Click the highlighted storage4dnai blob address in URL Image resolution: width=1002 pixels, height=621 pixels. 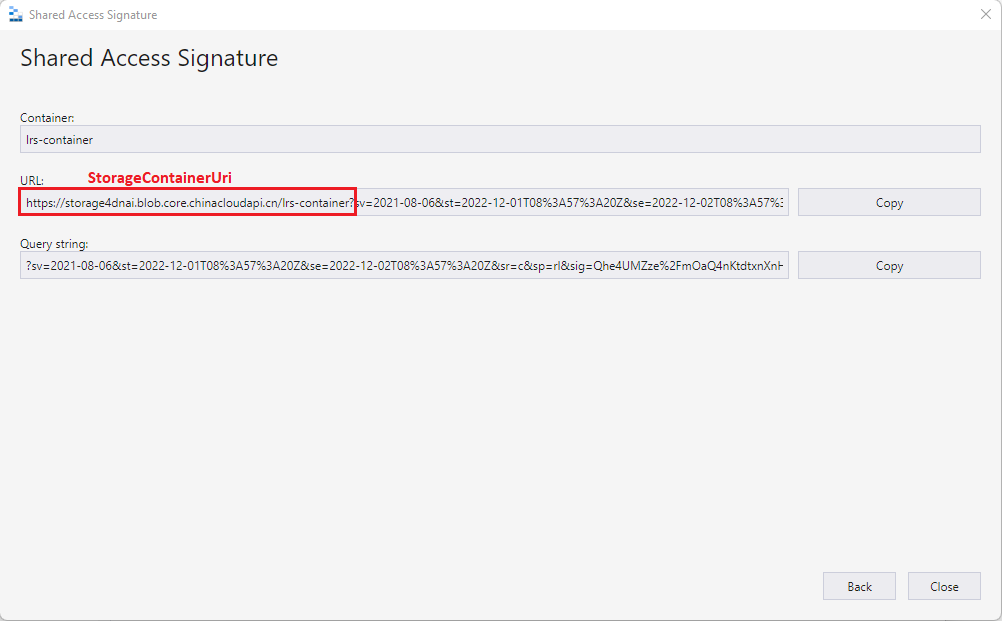click(x=187, y=202)
